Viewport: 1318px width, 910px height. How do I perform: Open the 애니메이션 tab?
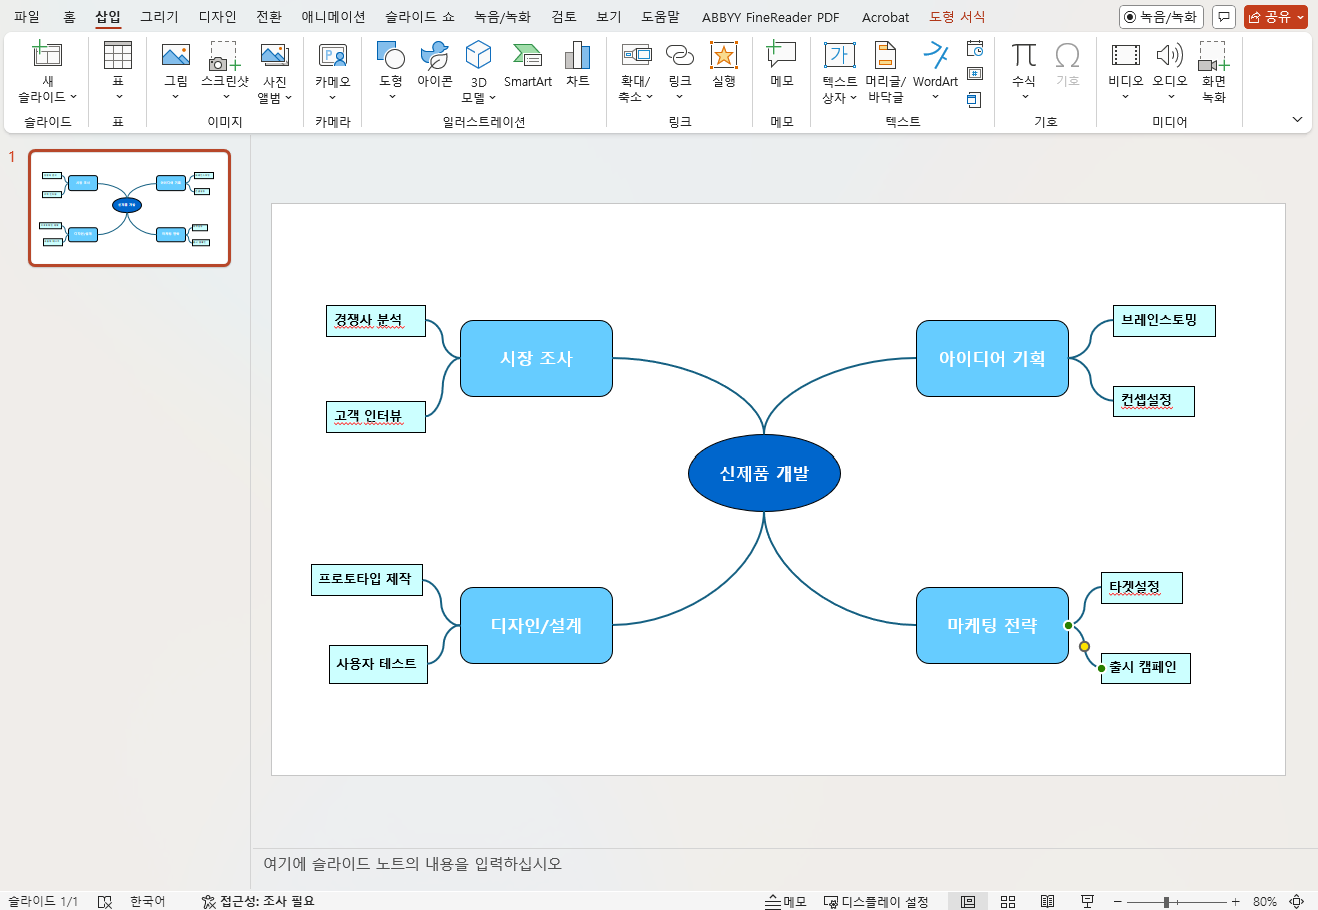333,17
